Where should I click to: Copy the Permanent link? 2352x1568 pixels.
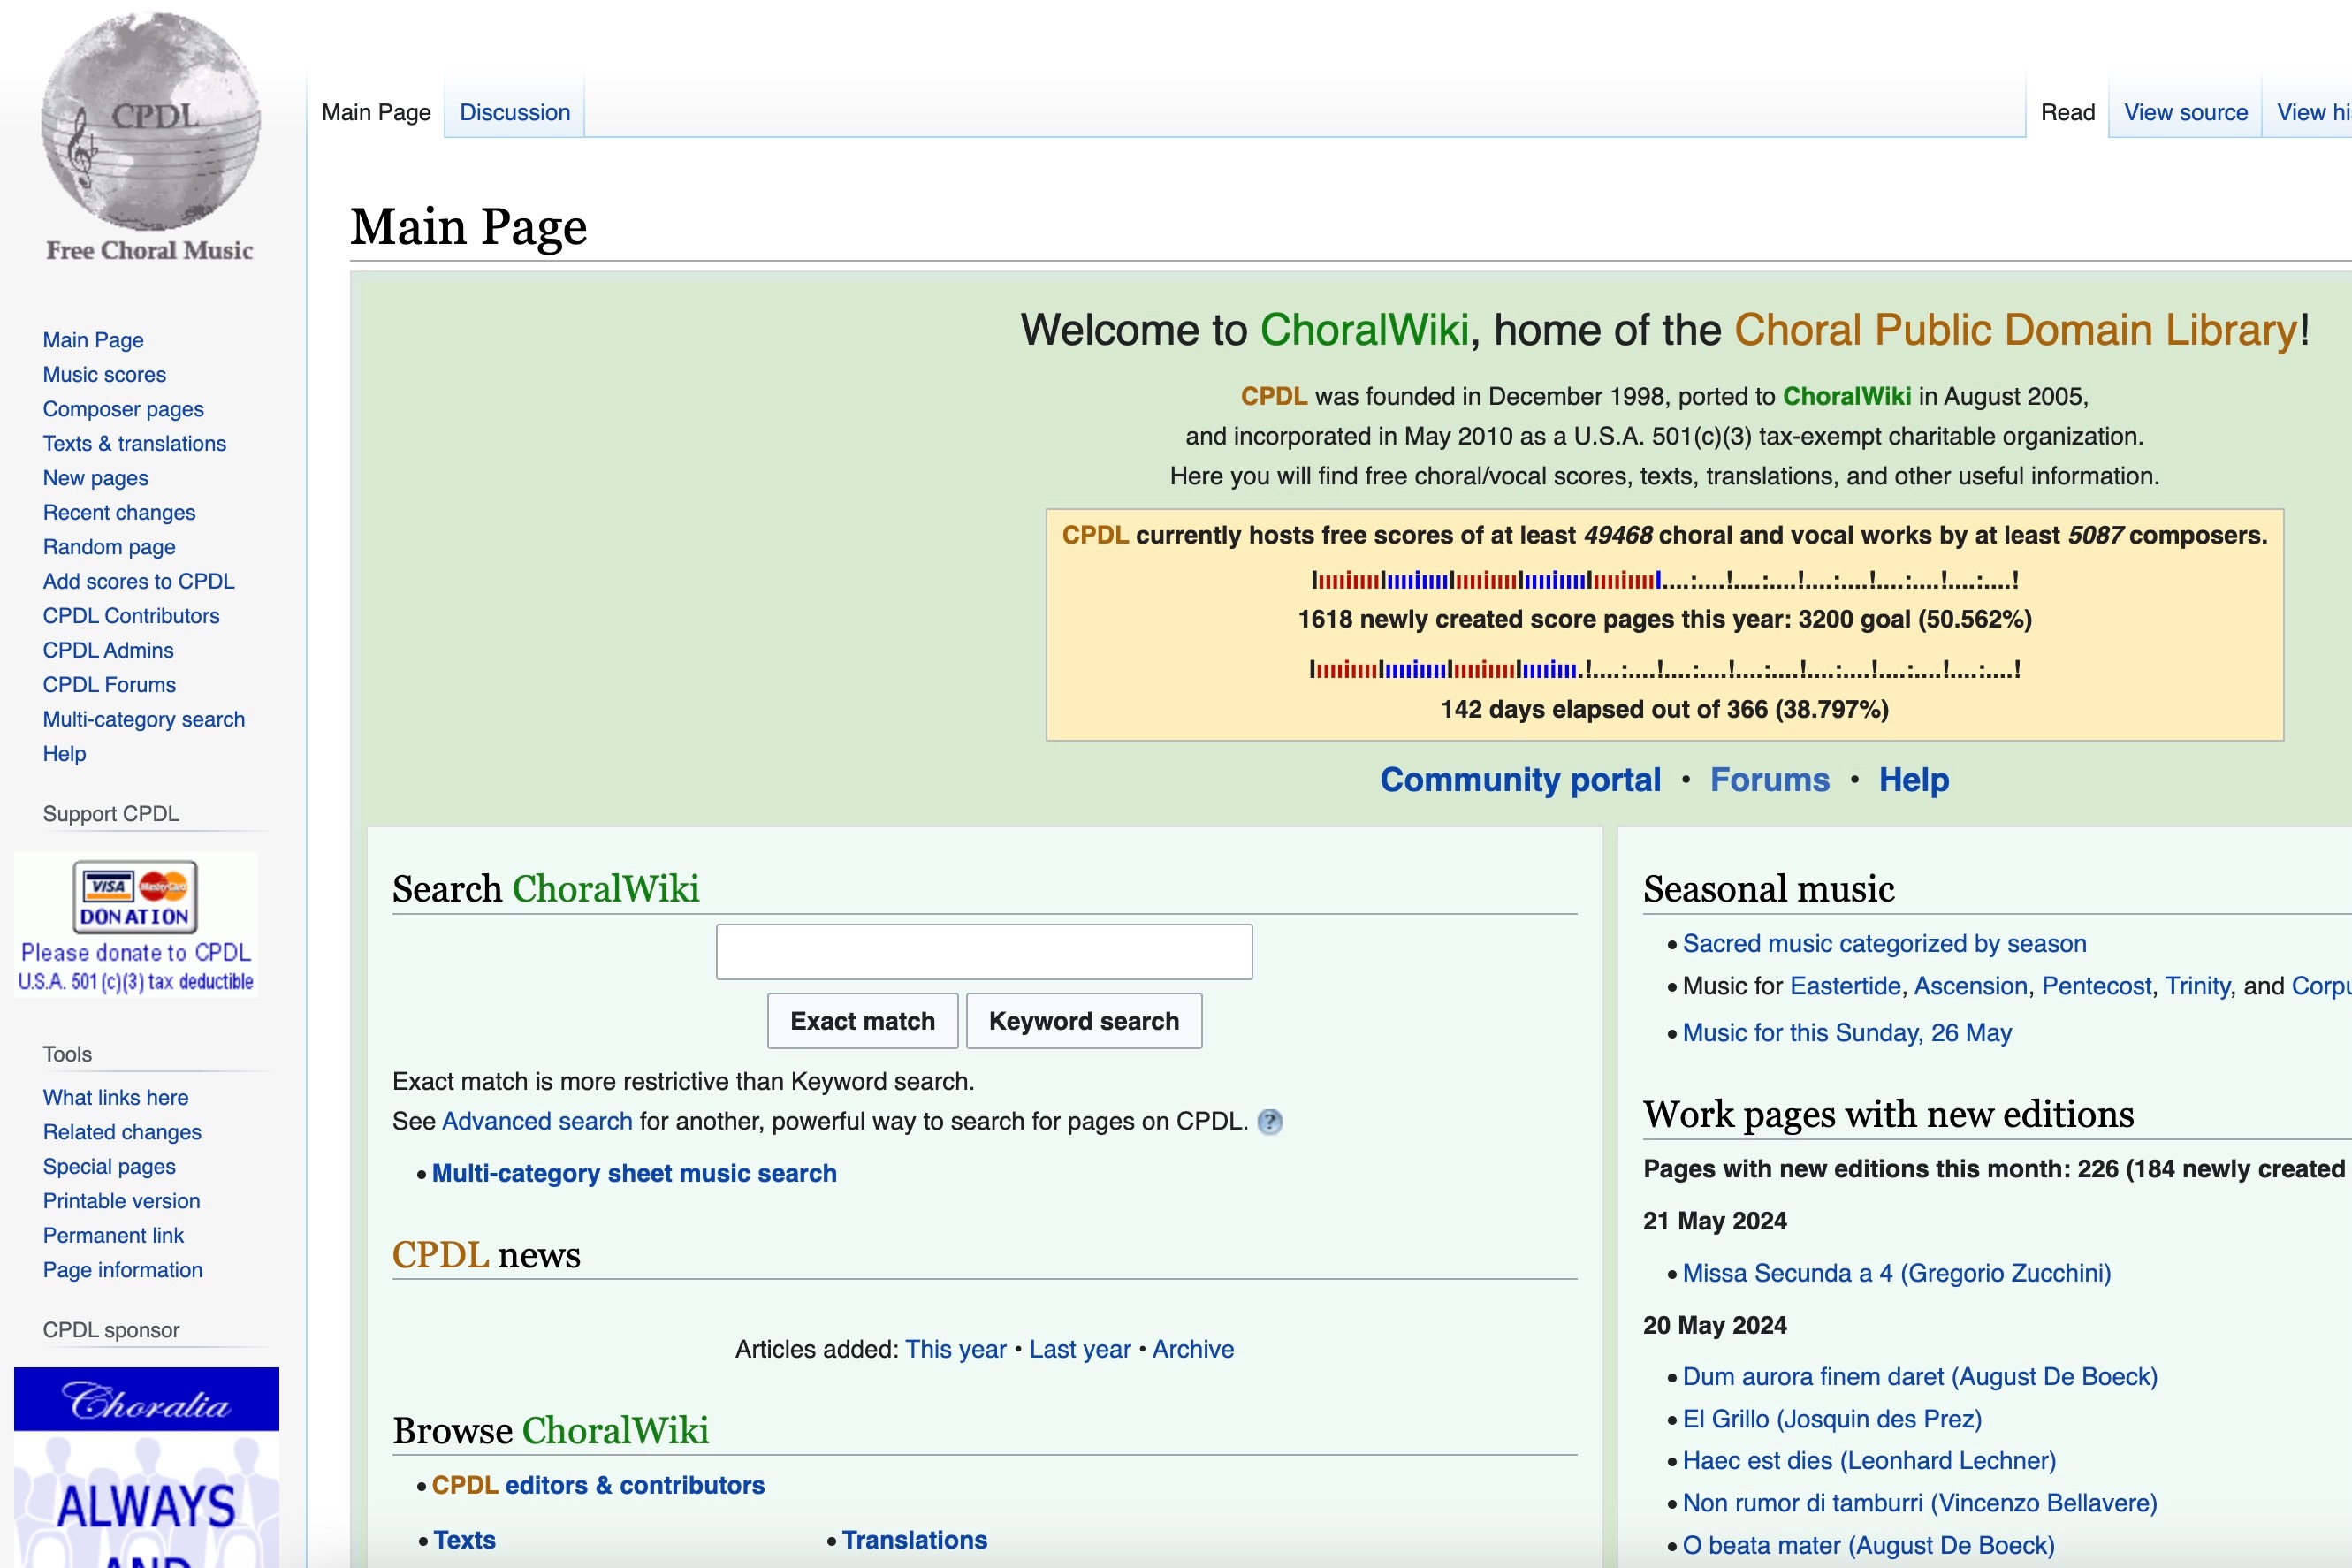click(x=113, y=1236)
